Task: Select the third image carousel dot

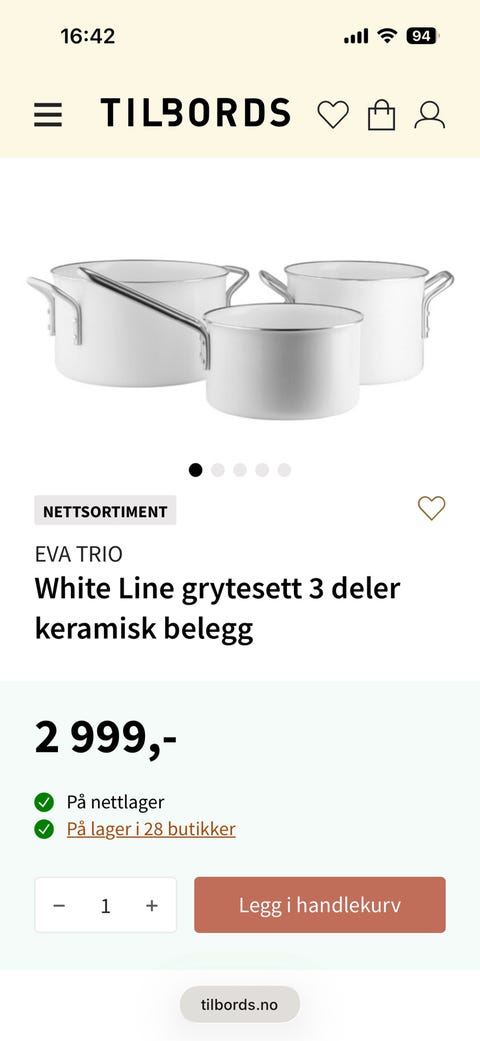Action: [x=240, y=470]
